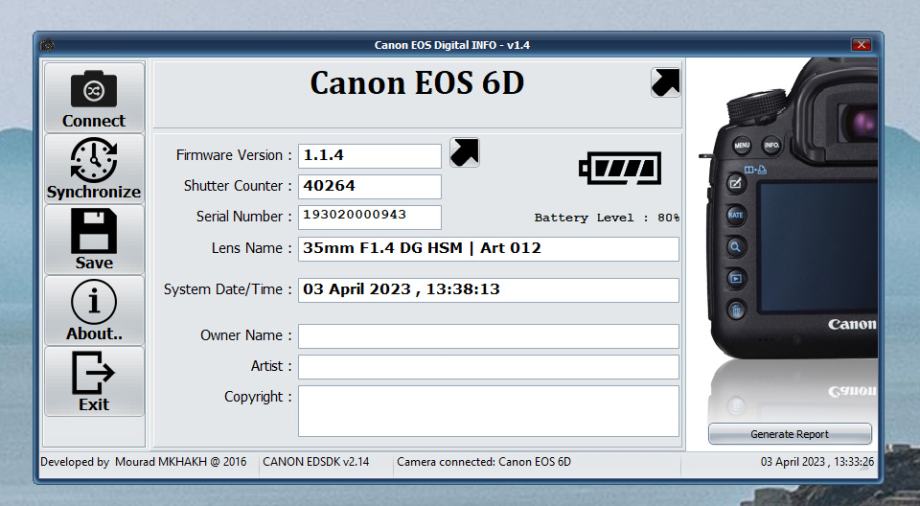Viewport: 920px width, 506px height.
Task: Select the Serial Number field
Action: 370,217
